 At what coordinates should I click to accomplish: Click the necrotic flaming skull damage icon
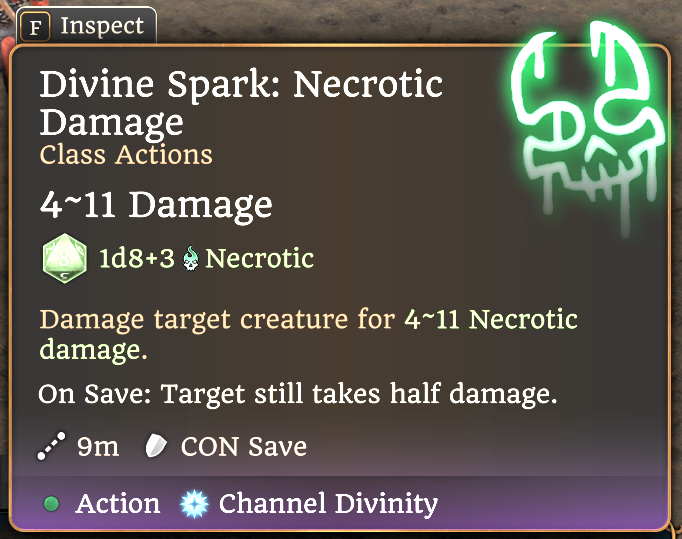click(x=190, y=258)
